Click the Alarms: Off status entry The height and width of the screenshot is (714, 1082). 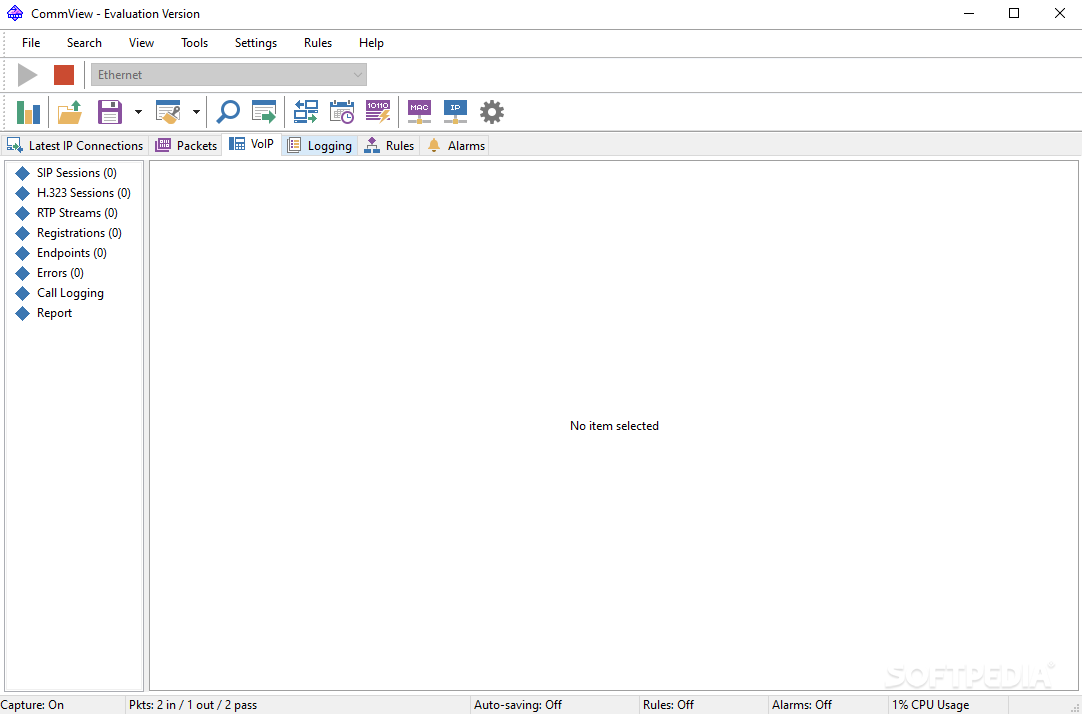pos(802,705)
